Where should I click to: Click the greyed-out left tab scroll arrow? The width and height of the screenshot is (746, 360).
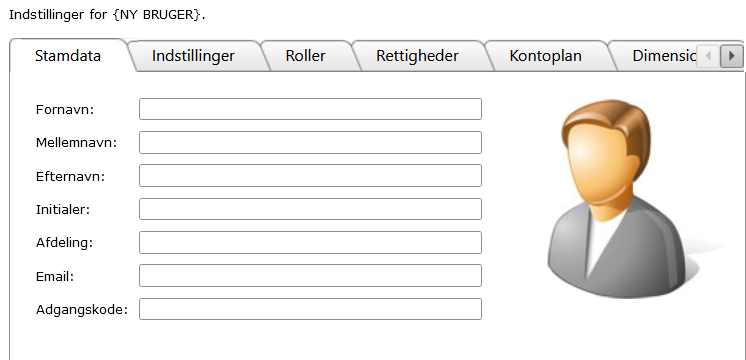(x=708, y=57)
